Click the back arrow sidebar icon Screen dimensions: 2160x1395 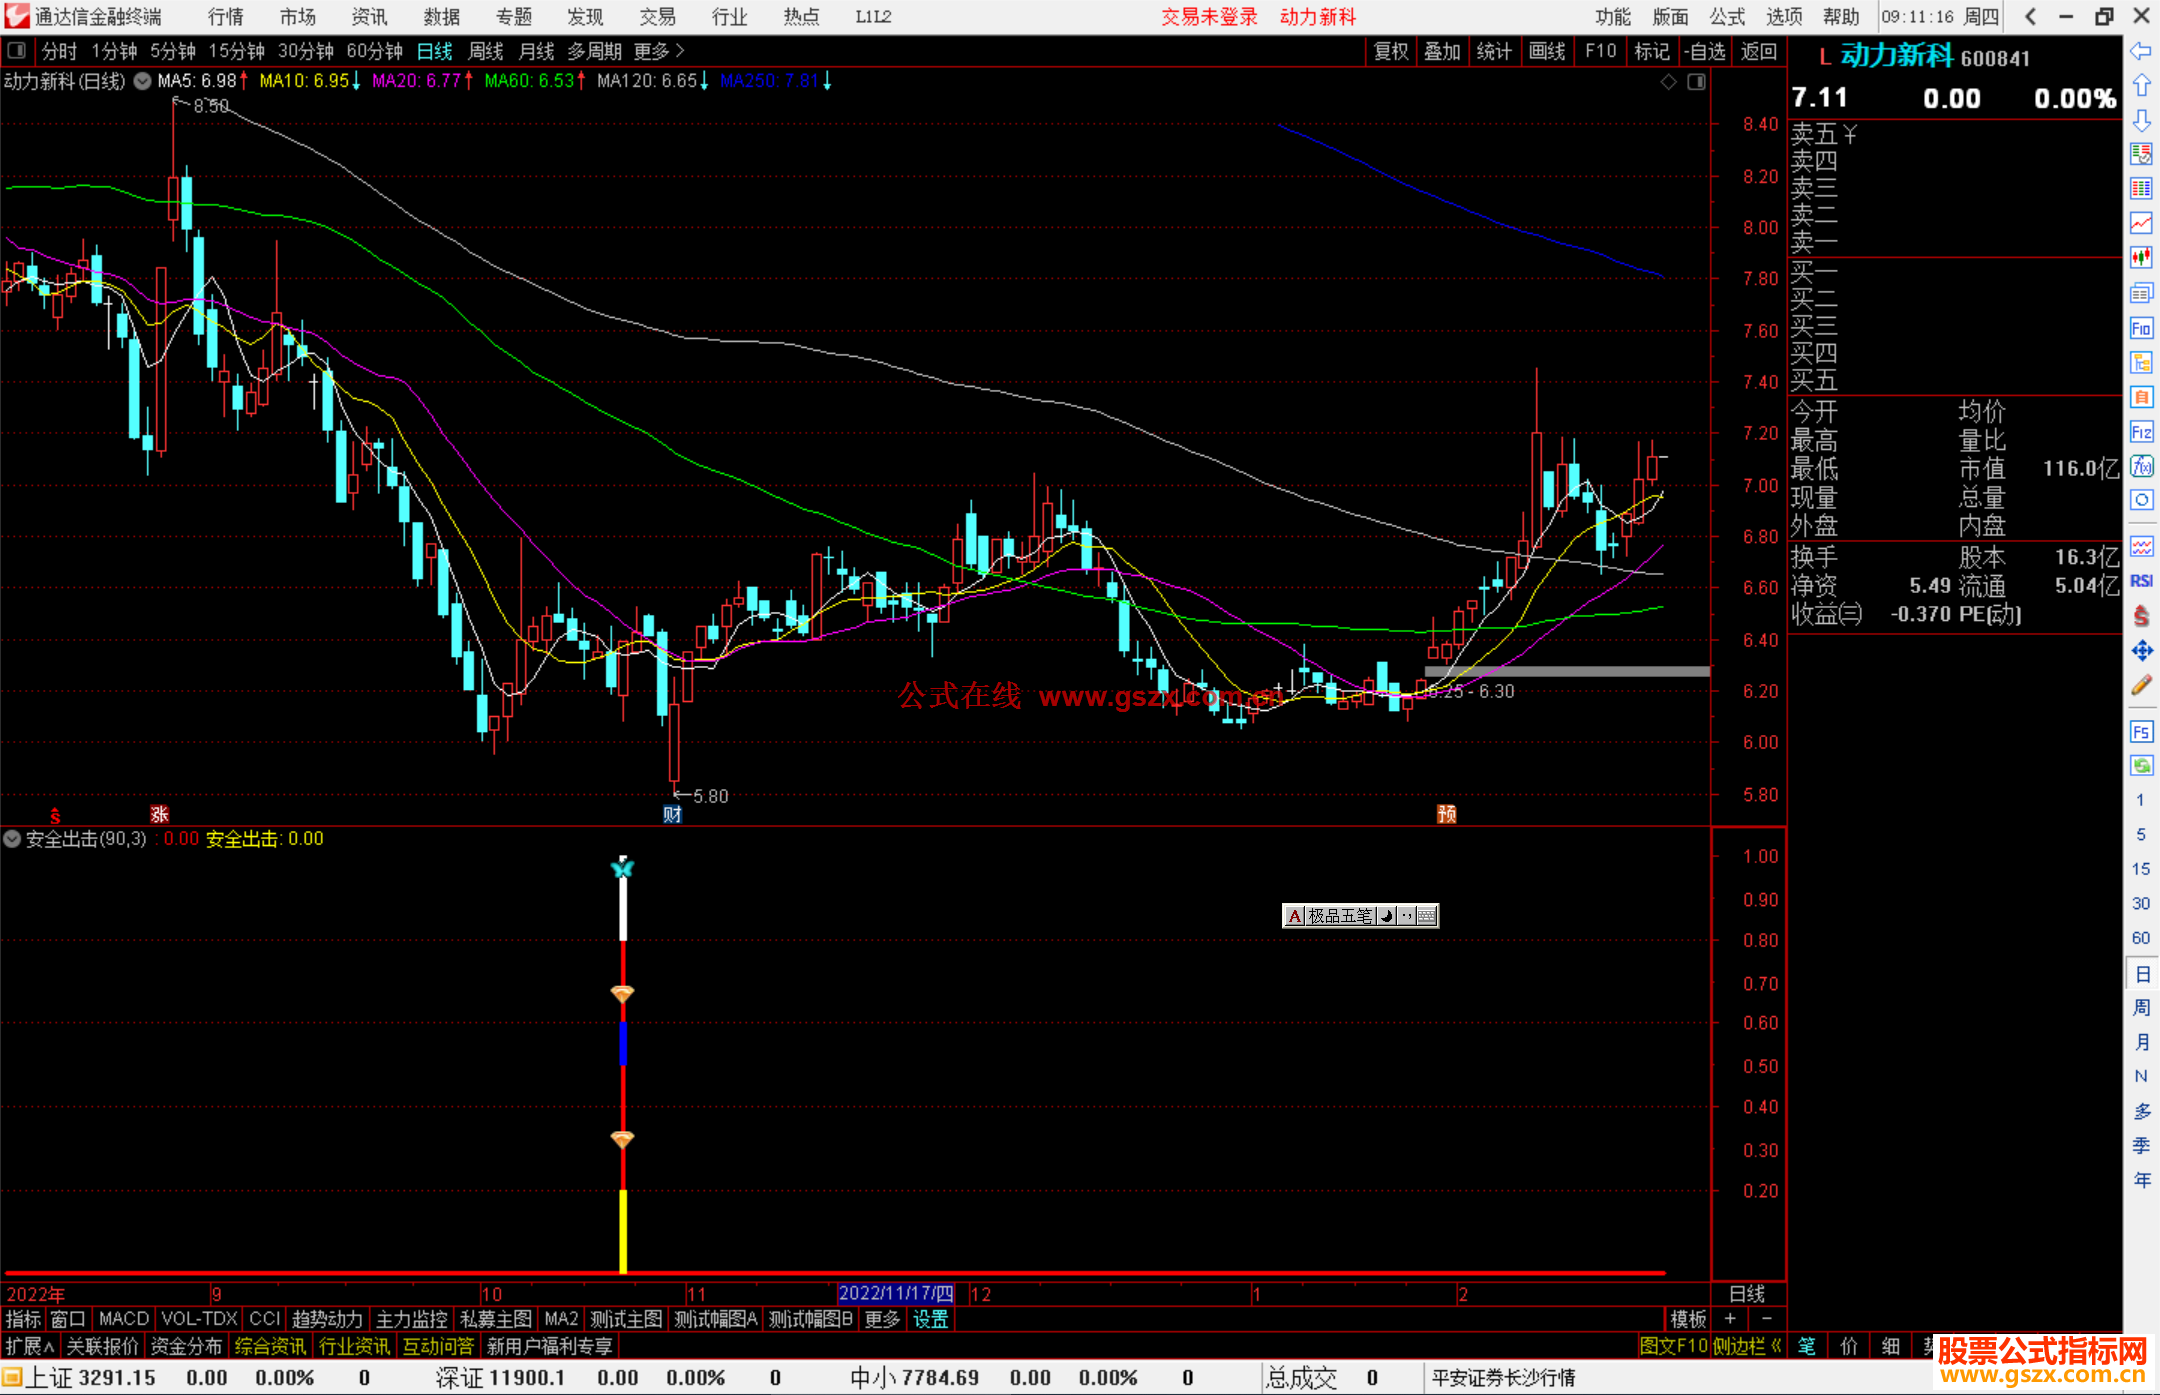[2140, 51]
